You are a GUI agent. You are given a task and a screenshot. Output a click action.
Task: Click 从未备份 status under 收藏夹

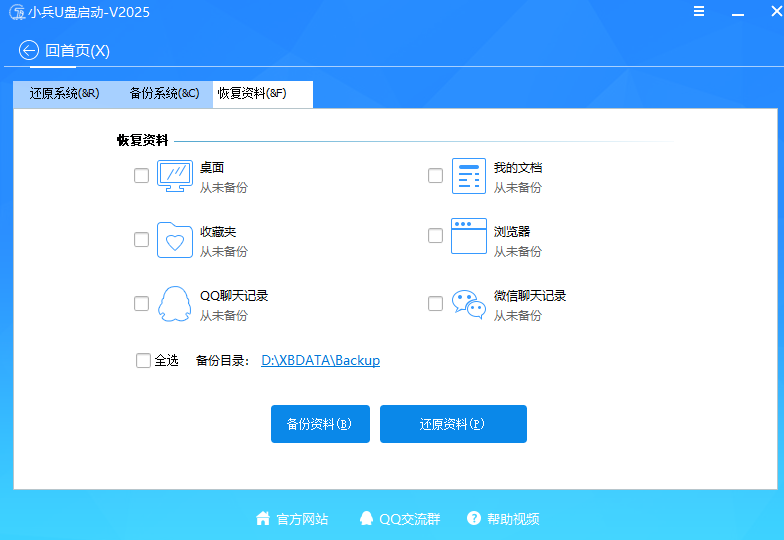click(x=224, y=252)
